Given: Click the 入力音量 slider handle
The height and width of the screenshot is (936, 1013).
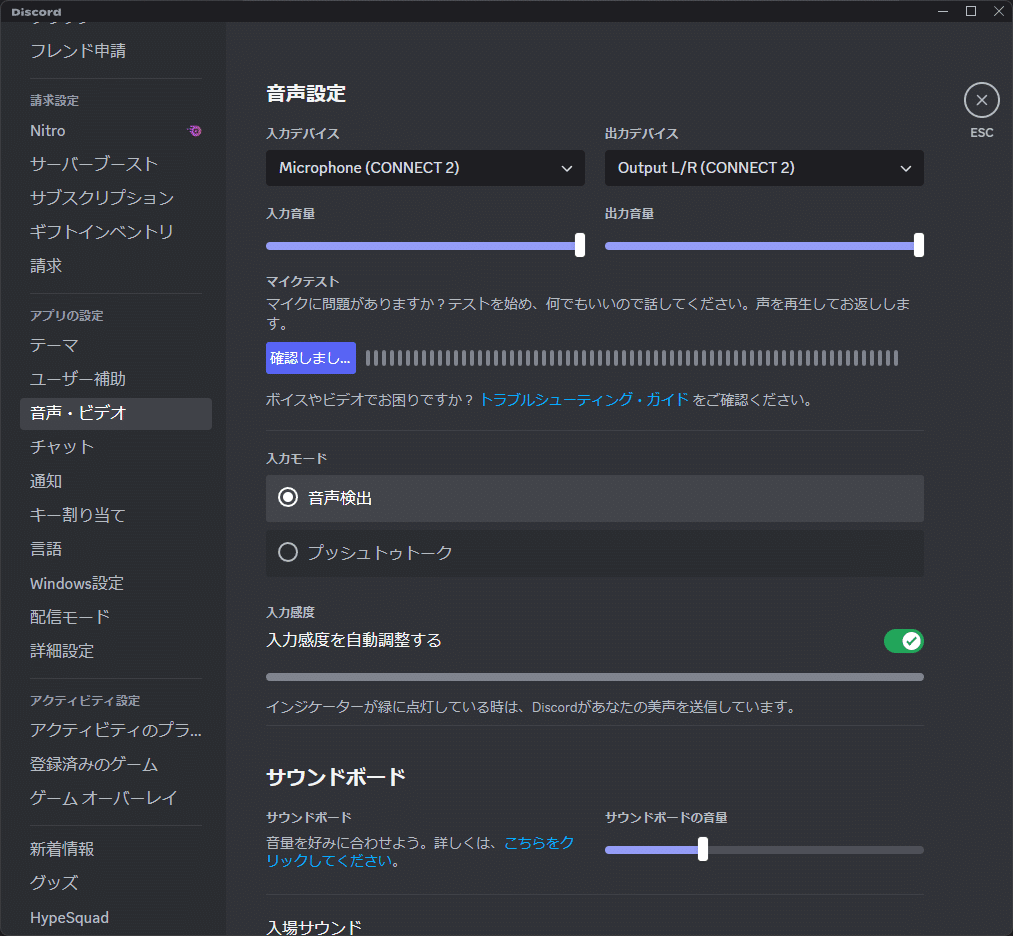Looking at the screenshot, I should [579, 245].
